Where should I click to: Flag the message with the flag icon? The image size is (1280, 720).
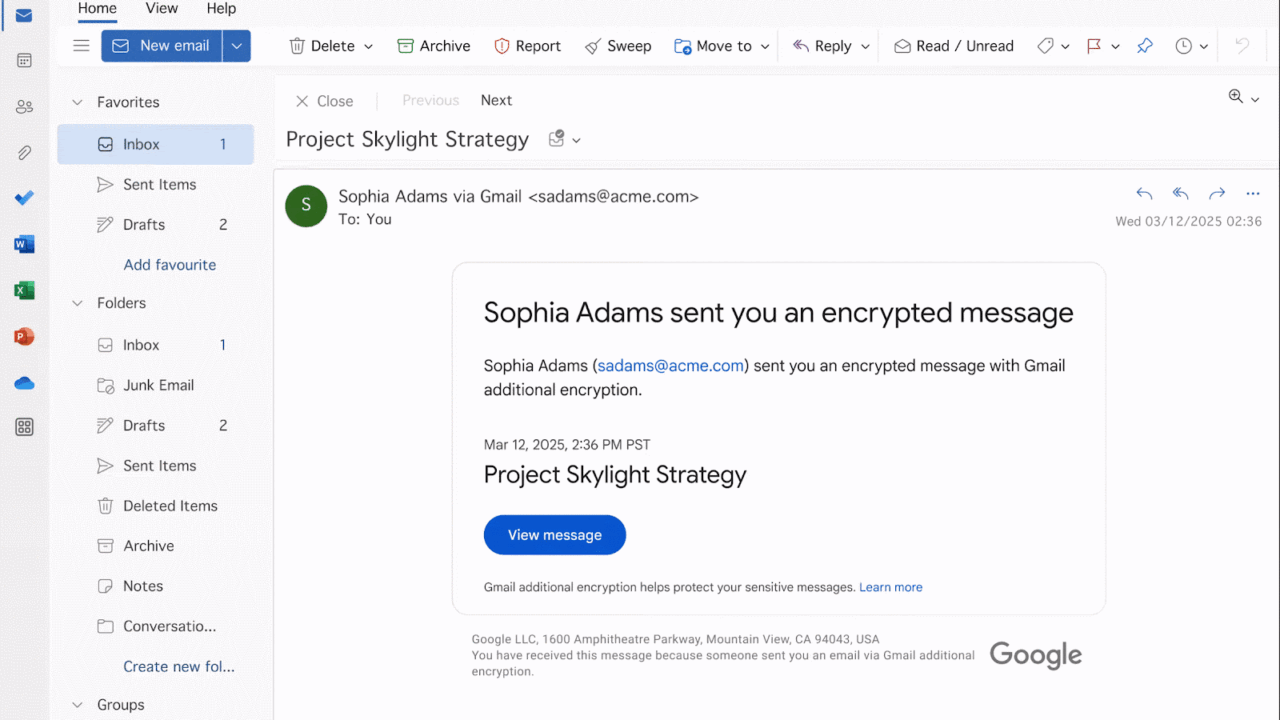(x=1094, y=46)
